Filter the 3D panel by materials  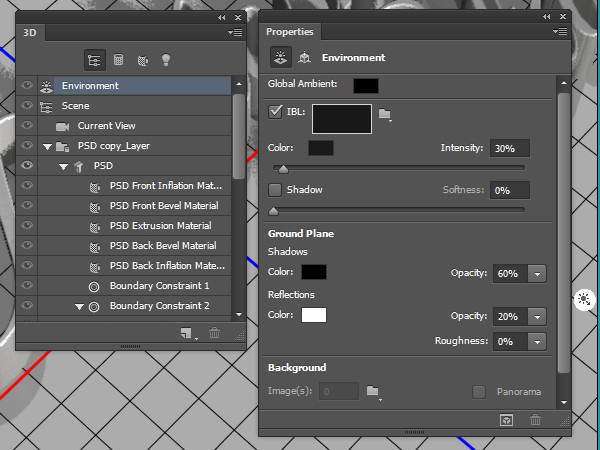click(143, 60)
